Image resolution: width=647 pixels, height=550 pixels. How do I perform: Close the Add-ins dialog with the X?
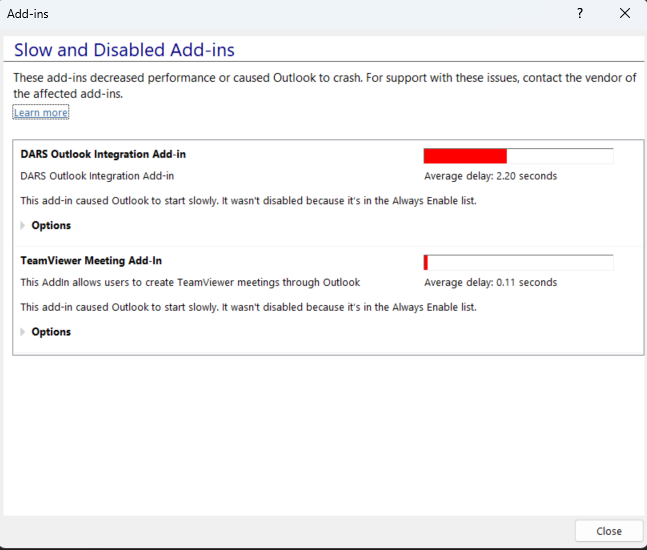(625, 14)
